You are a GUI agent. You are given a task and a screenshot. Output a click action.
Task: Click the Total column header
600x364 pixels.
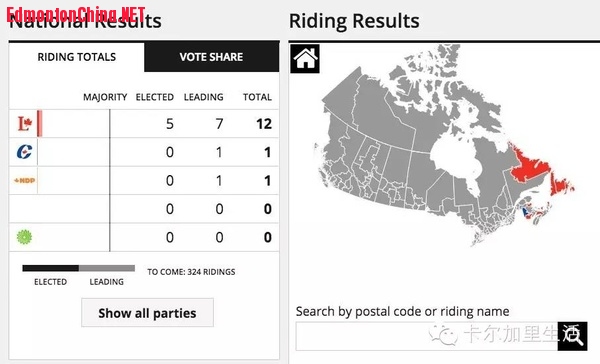[x=257, y=97]
